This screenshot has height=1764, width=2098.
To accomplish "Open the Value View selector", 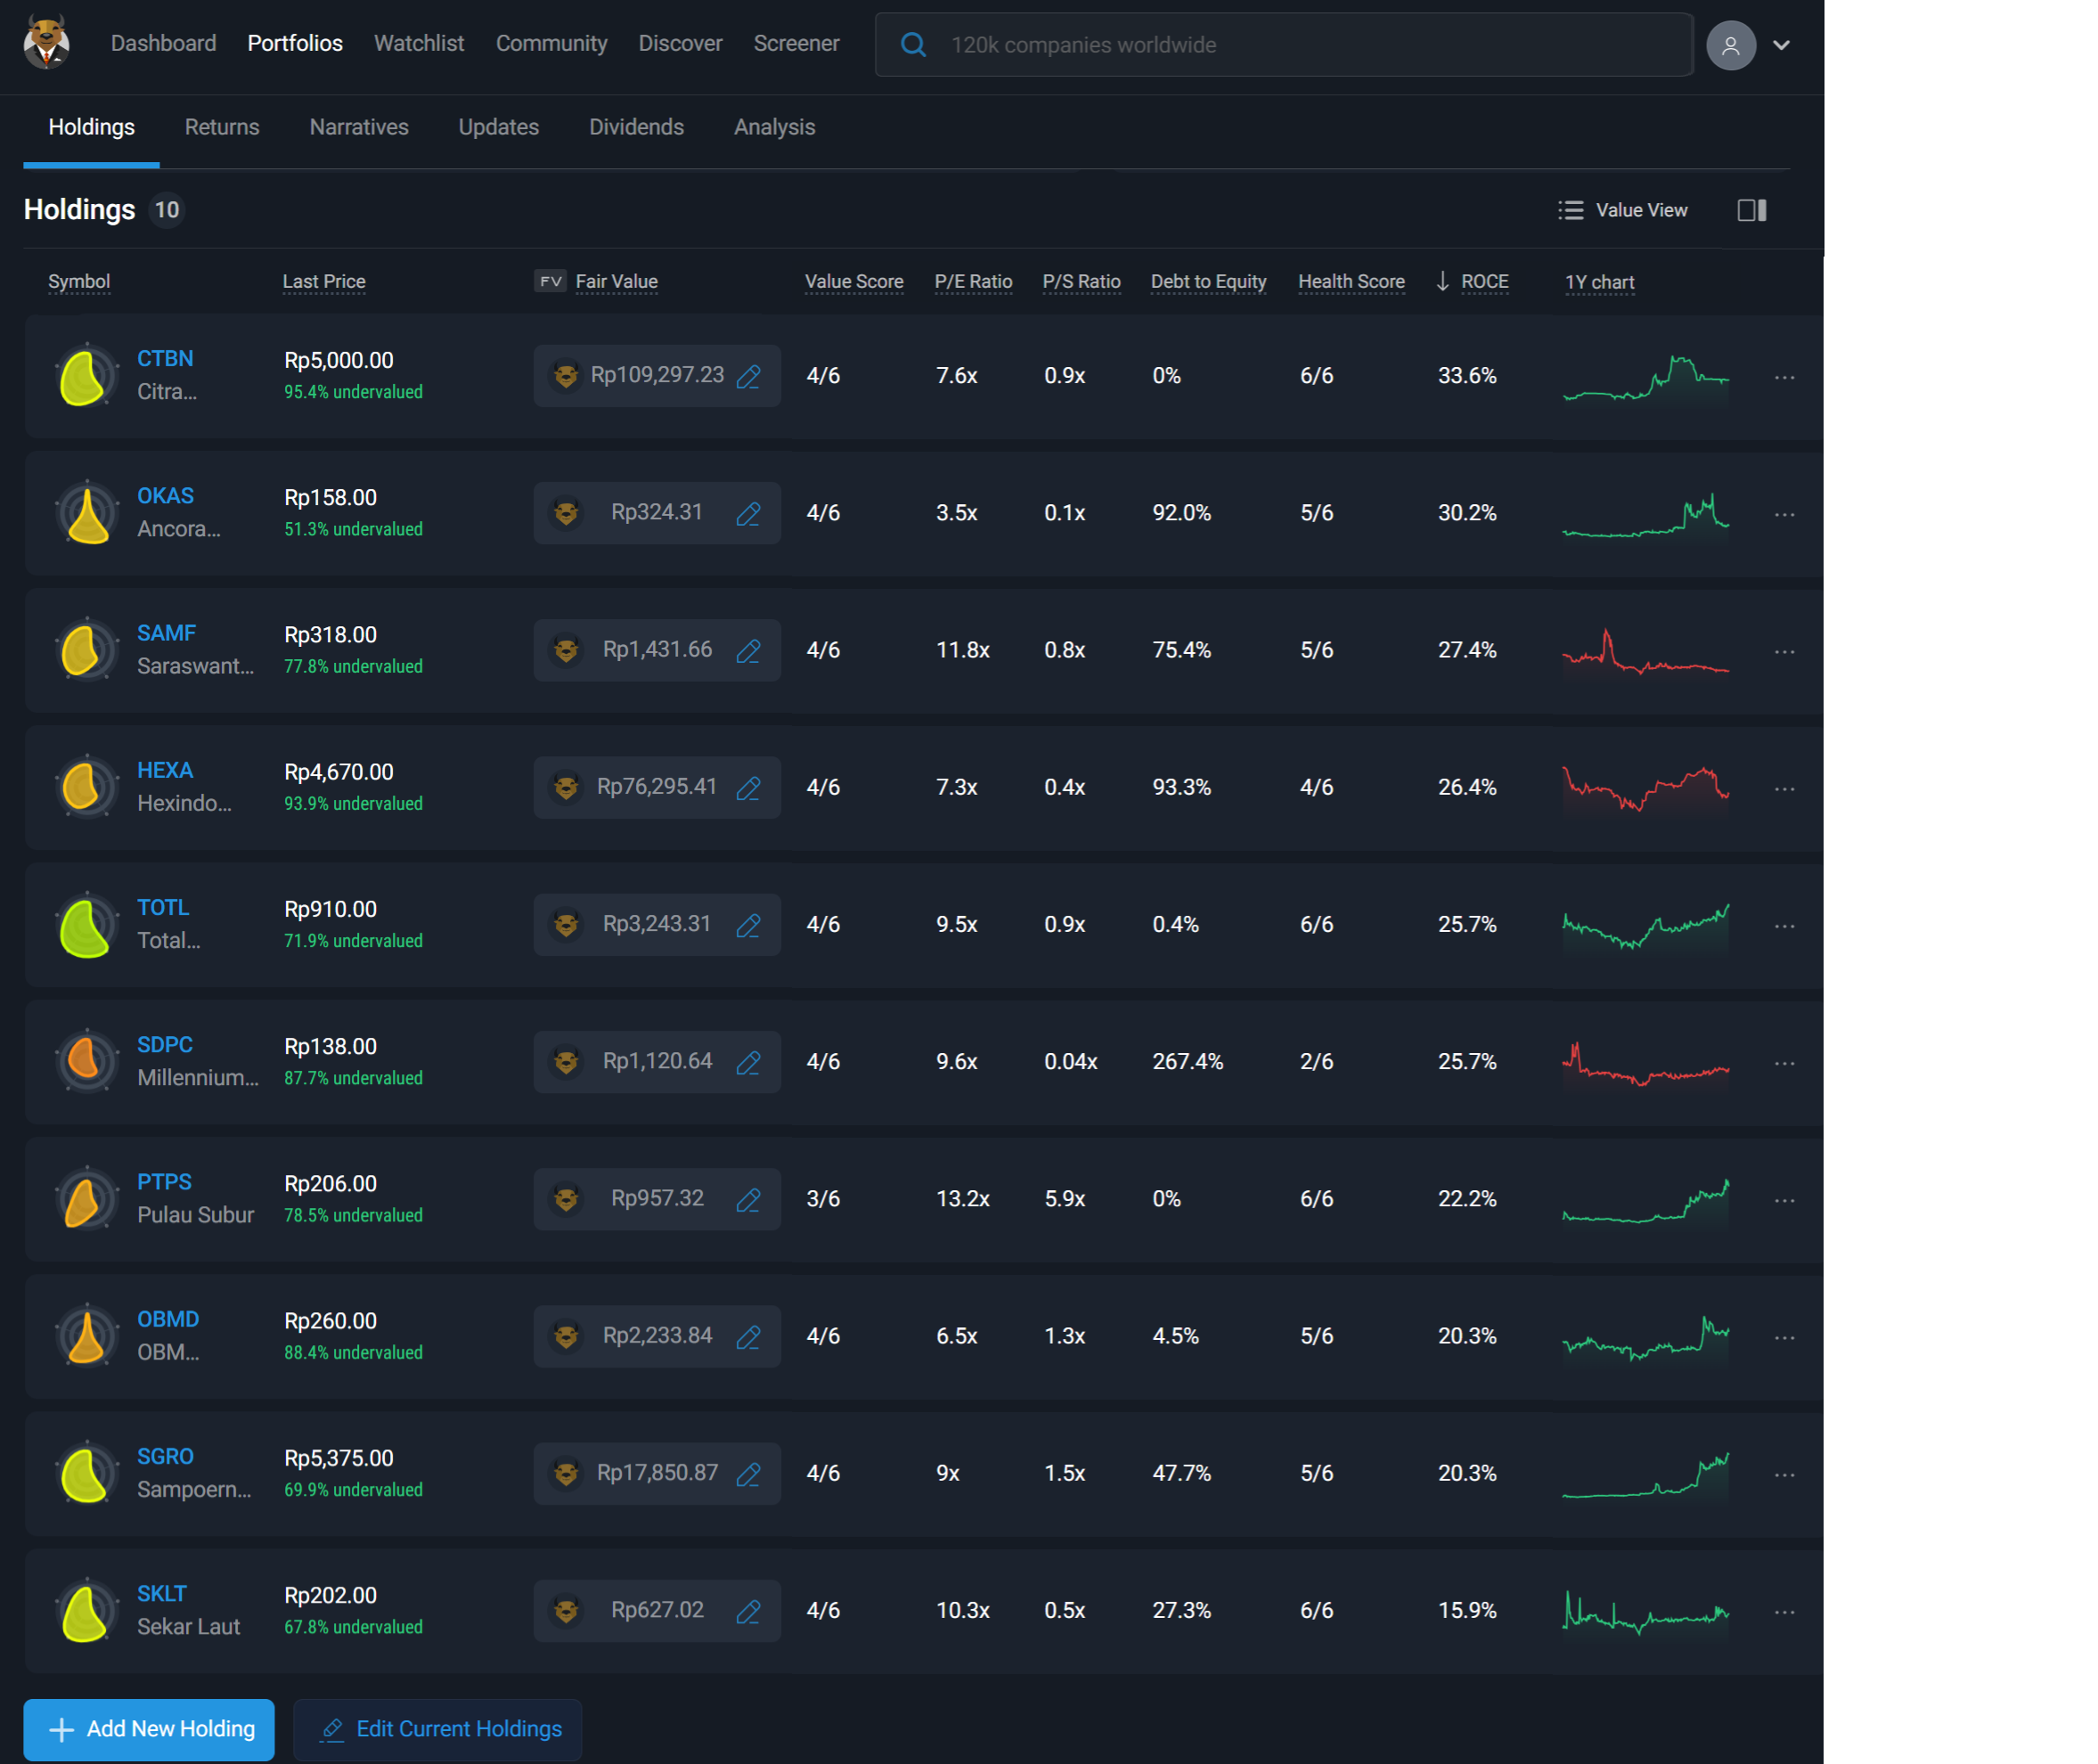I will (1622, 210).
